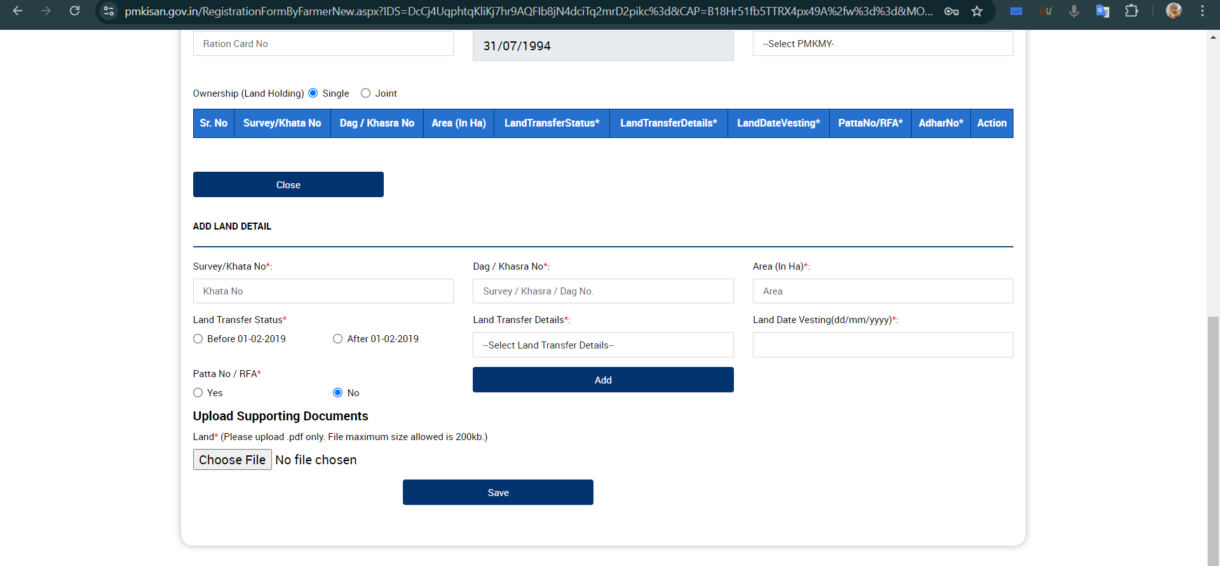Open the Google Translate extension
Viewport: 1220px width, 566px height.
coord(1102,11)
